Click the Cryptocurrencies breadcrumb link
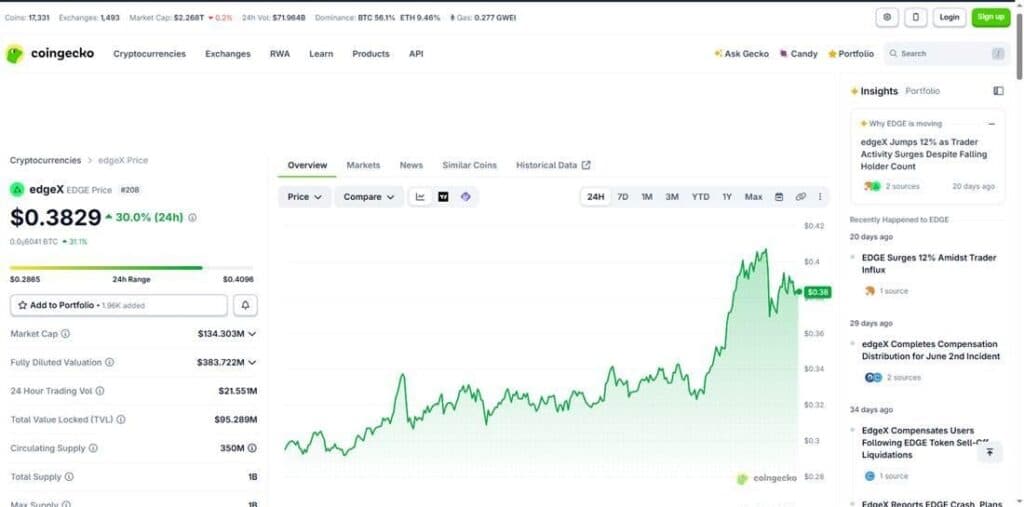This screenshot has height=507, width=1024. click(45, 160)
